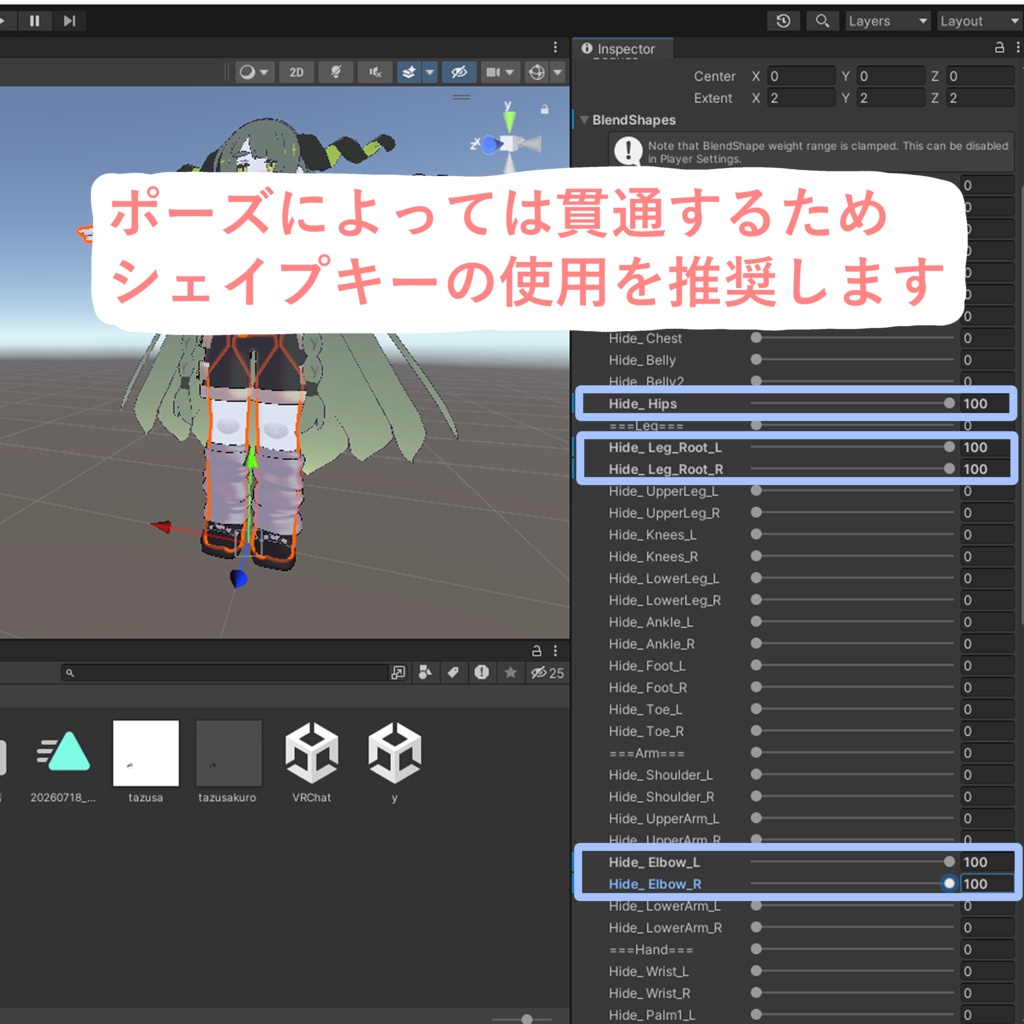Toggle 2D view mode in Scene

click(x=296, y=72)
